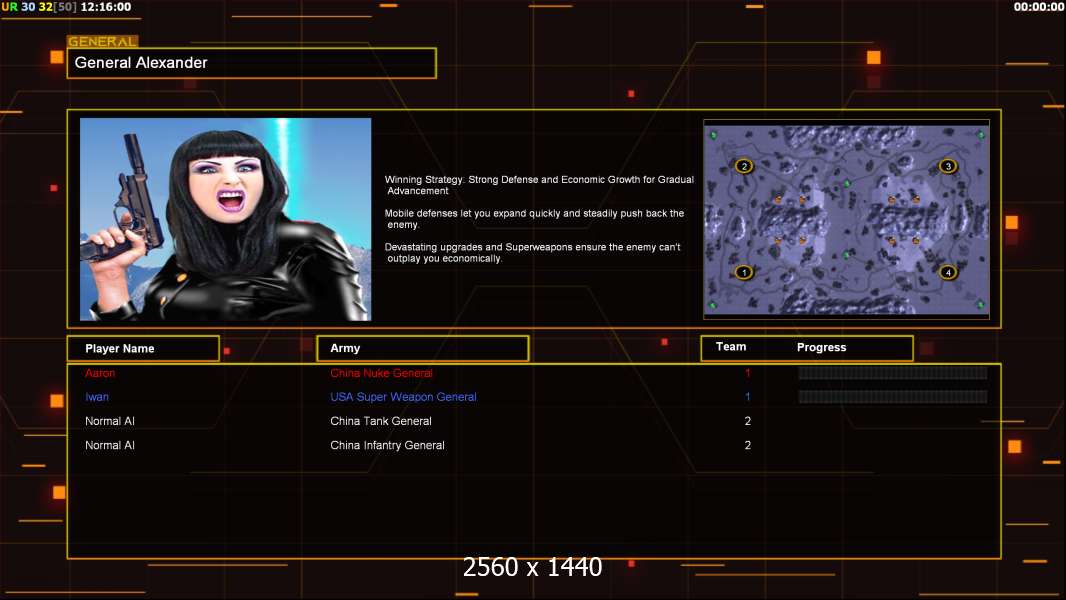
Task: Click start position marker 1 on minimap
Action: (x=744, y=272)
